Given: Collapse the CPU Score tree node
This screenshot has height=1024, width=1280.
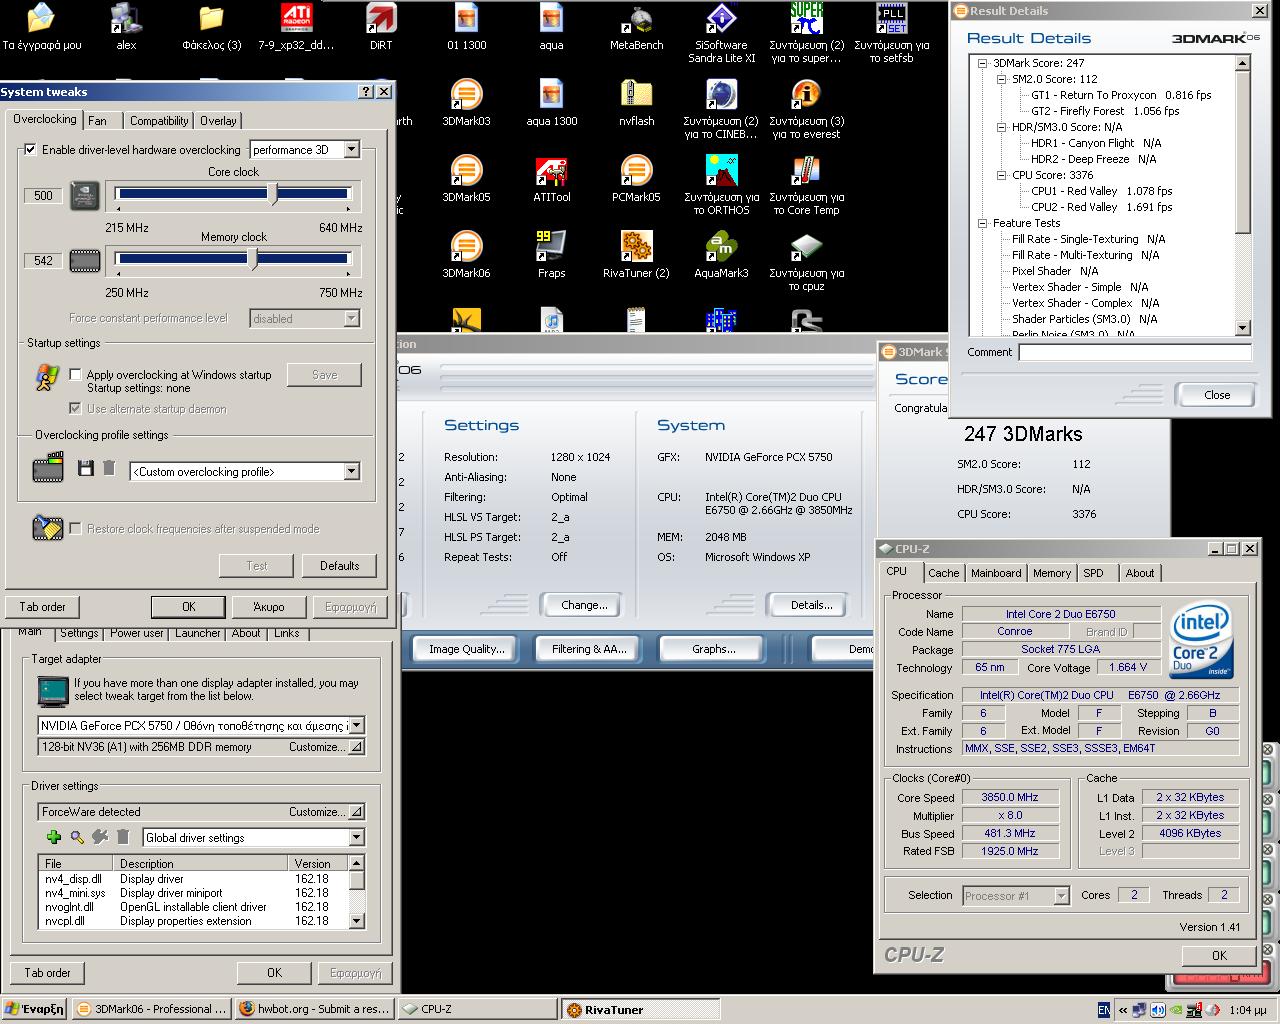Looking at the screenshot, I should 1002,175.
